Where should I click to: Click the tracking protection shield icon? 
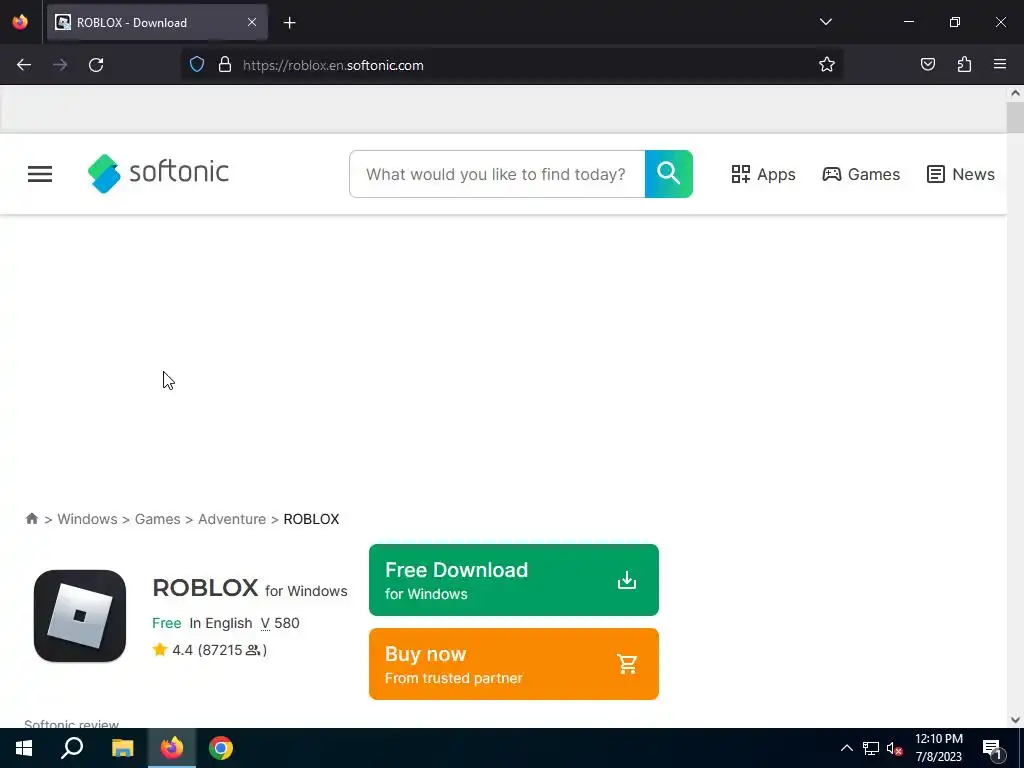[x=197, y=65]
